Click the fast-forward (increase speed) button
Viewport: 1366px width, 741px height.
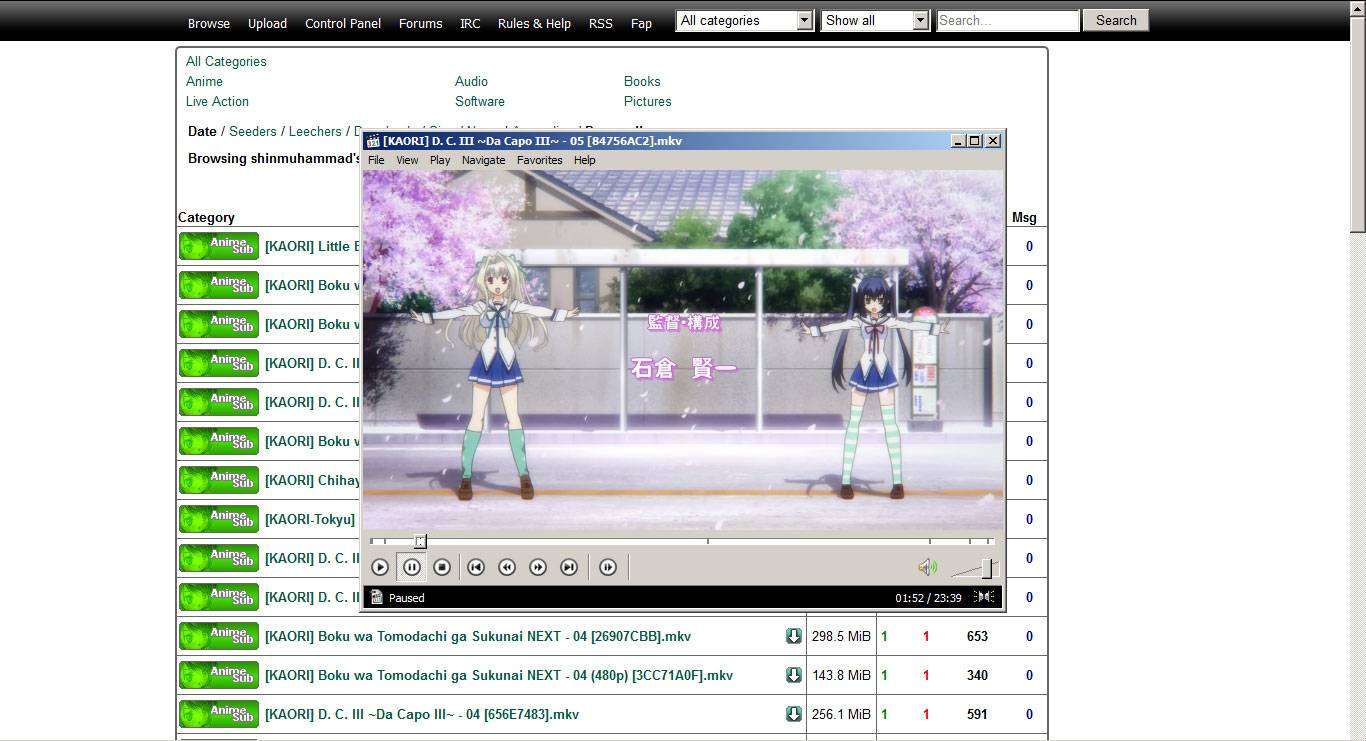tap(538, 567)
